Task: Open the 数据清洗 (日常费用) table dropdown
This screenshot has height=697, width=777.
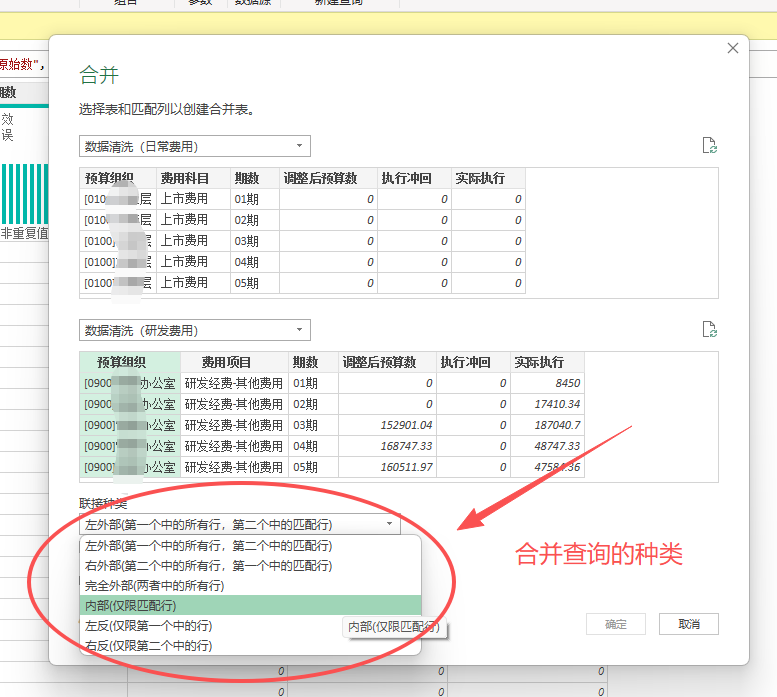Action: [195, 146]
